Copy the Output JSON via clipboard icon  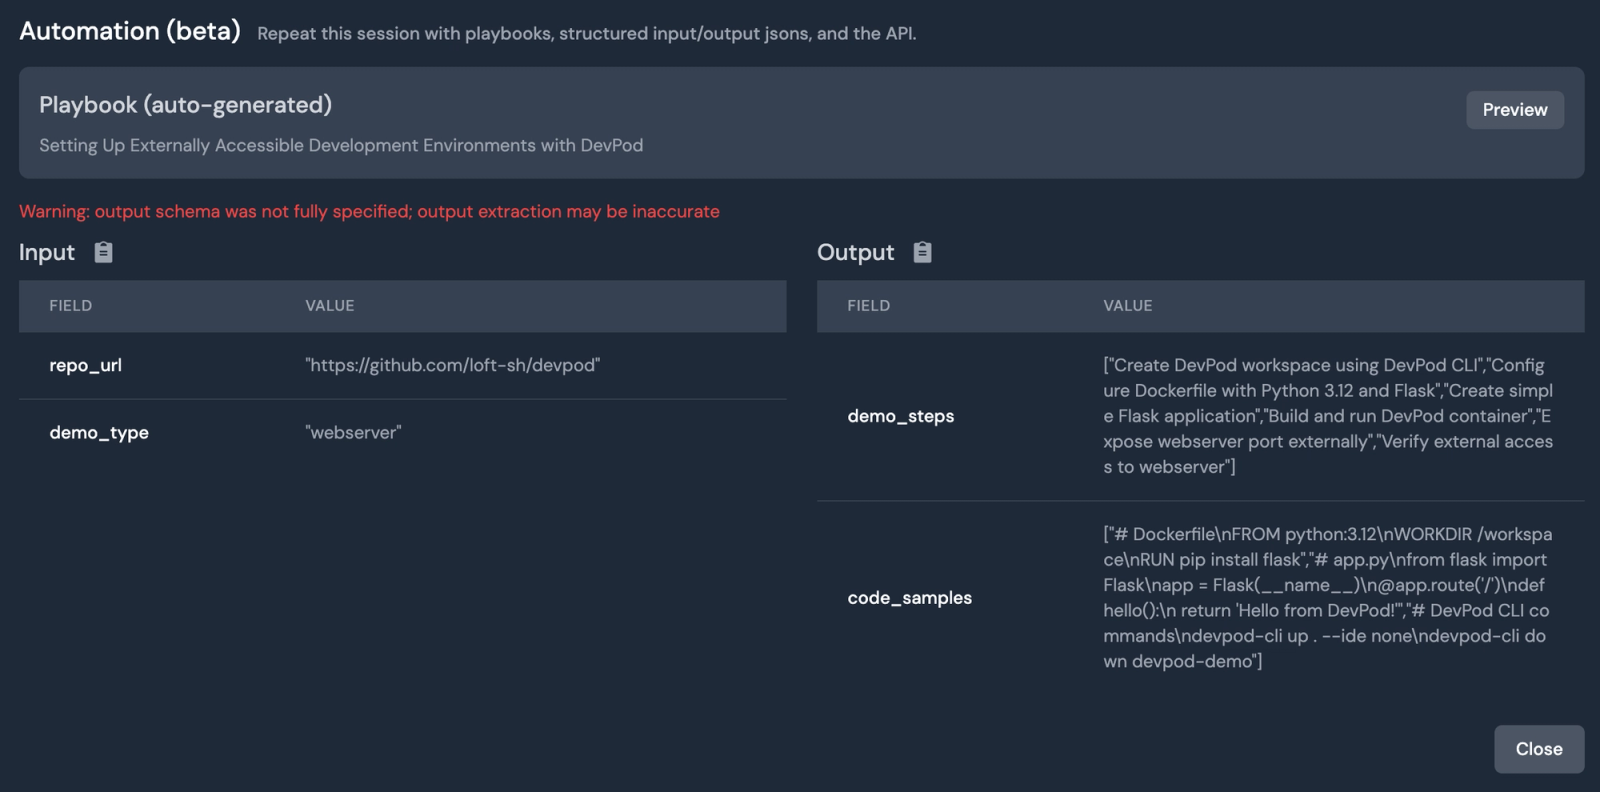click(922, 252)
